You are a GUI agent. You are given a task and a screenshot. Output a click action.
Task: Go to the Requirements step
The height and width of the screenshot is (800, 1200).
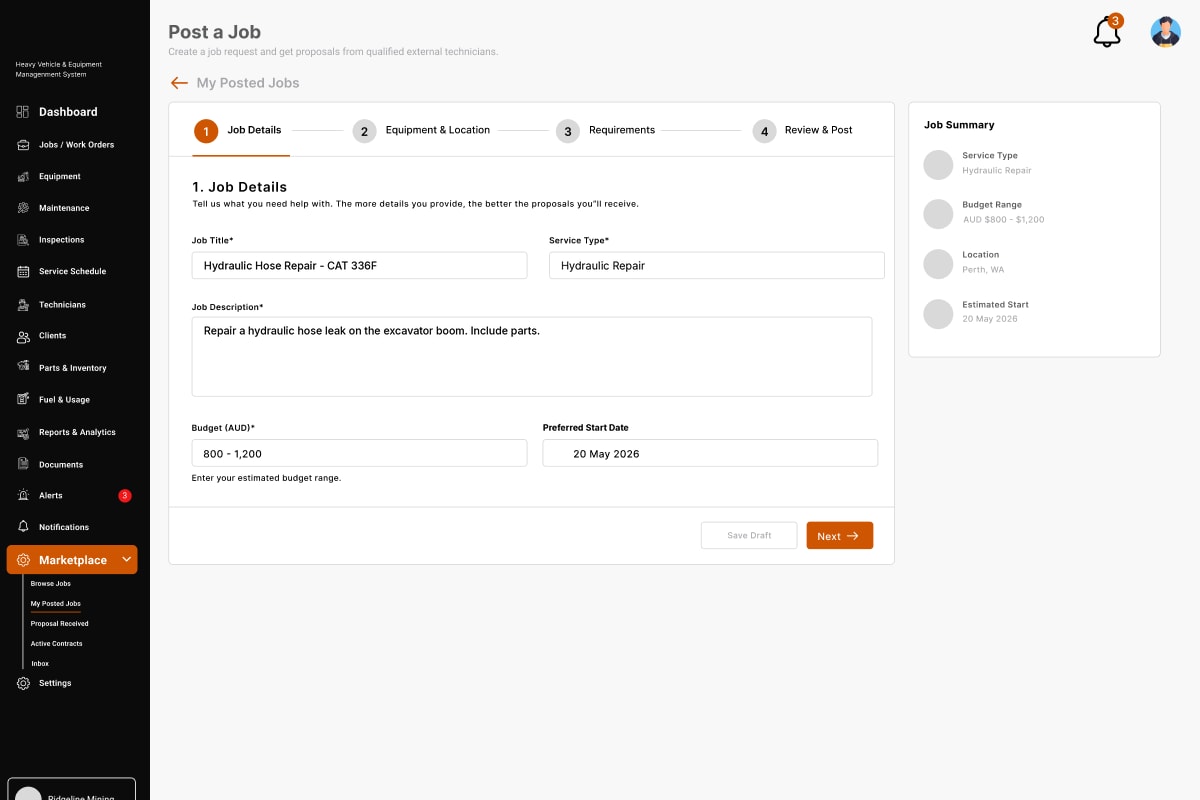(622, 130)
